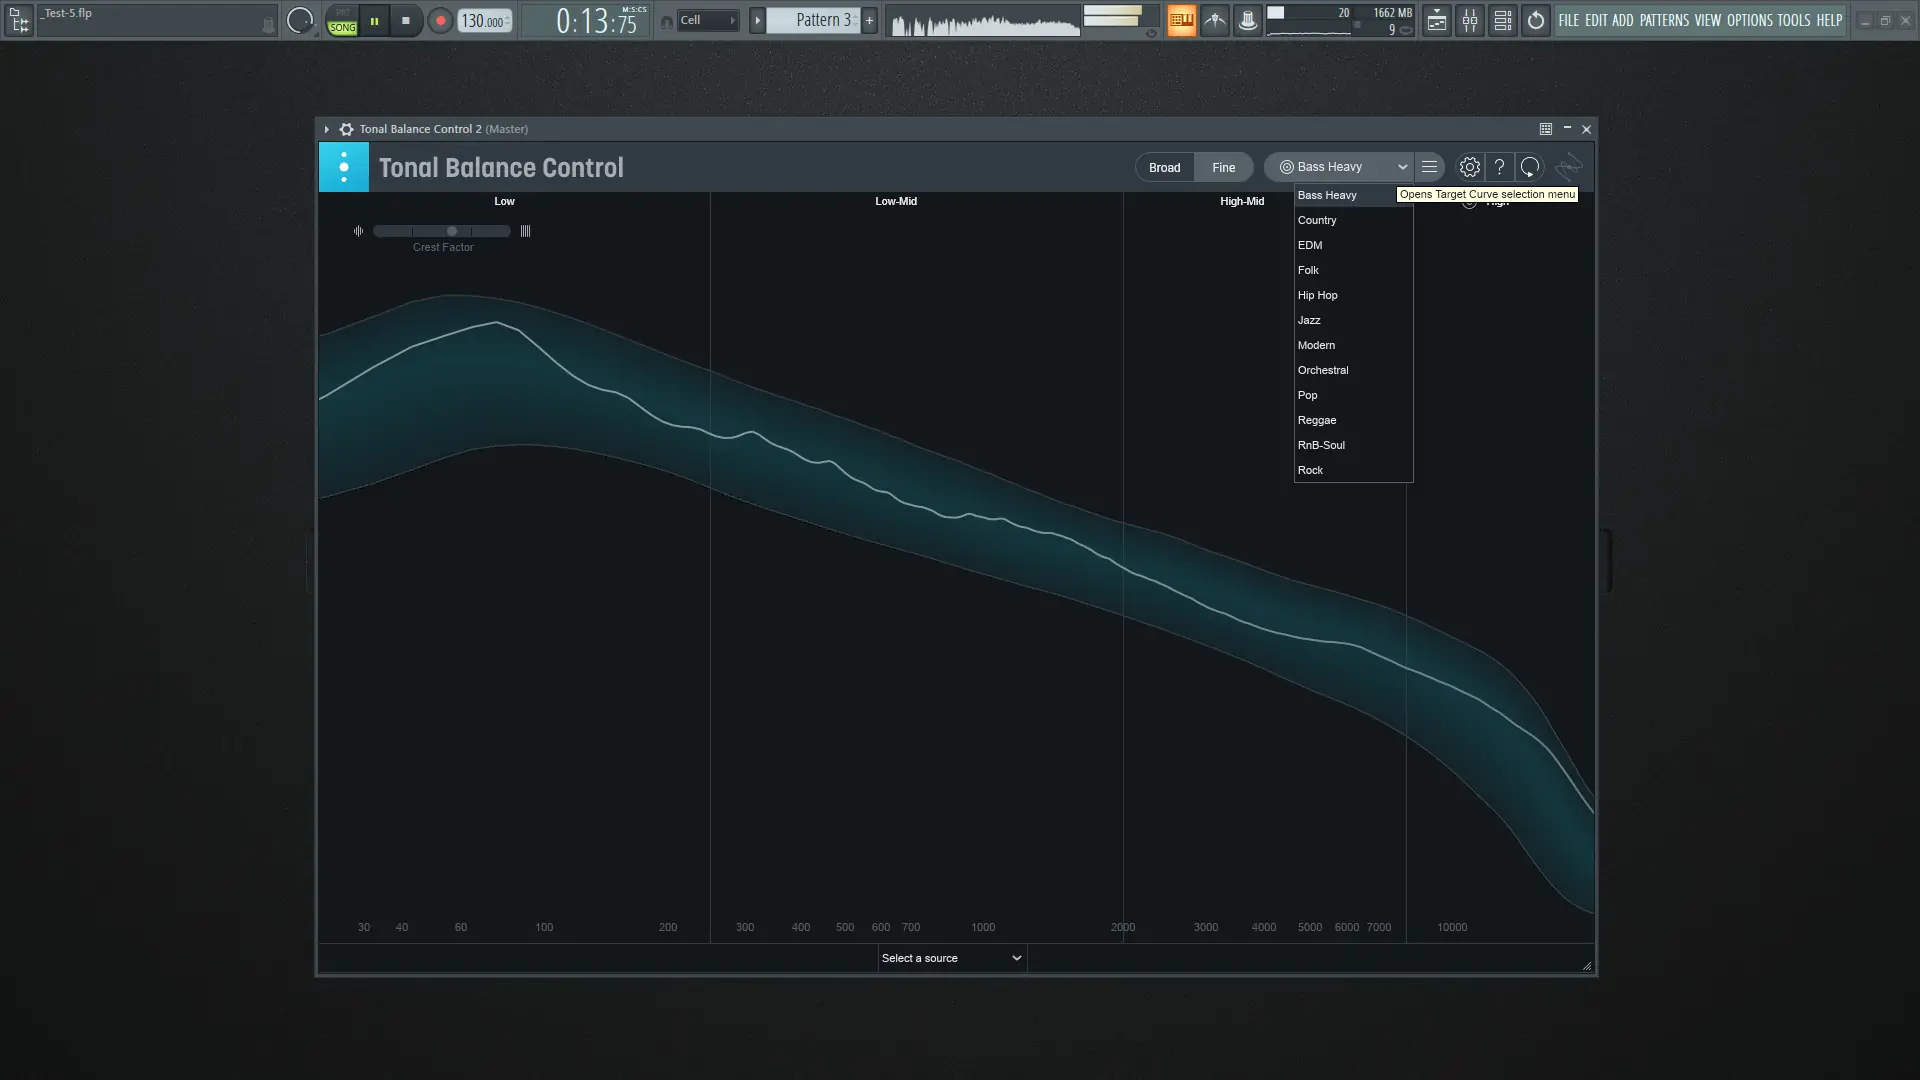Image resolution: width=1920 pixels, height=1080 pixels.
Task: Stop playback with the stop button
Action: (405, 20)
